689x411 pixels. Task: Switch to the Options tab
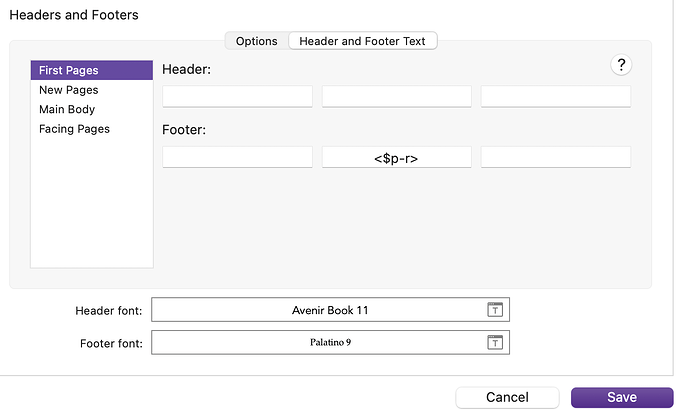coord(257,41)
